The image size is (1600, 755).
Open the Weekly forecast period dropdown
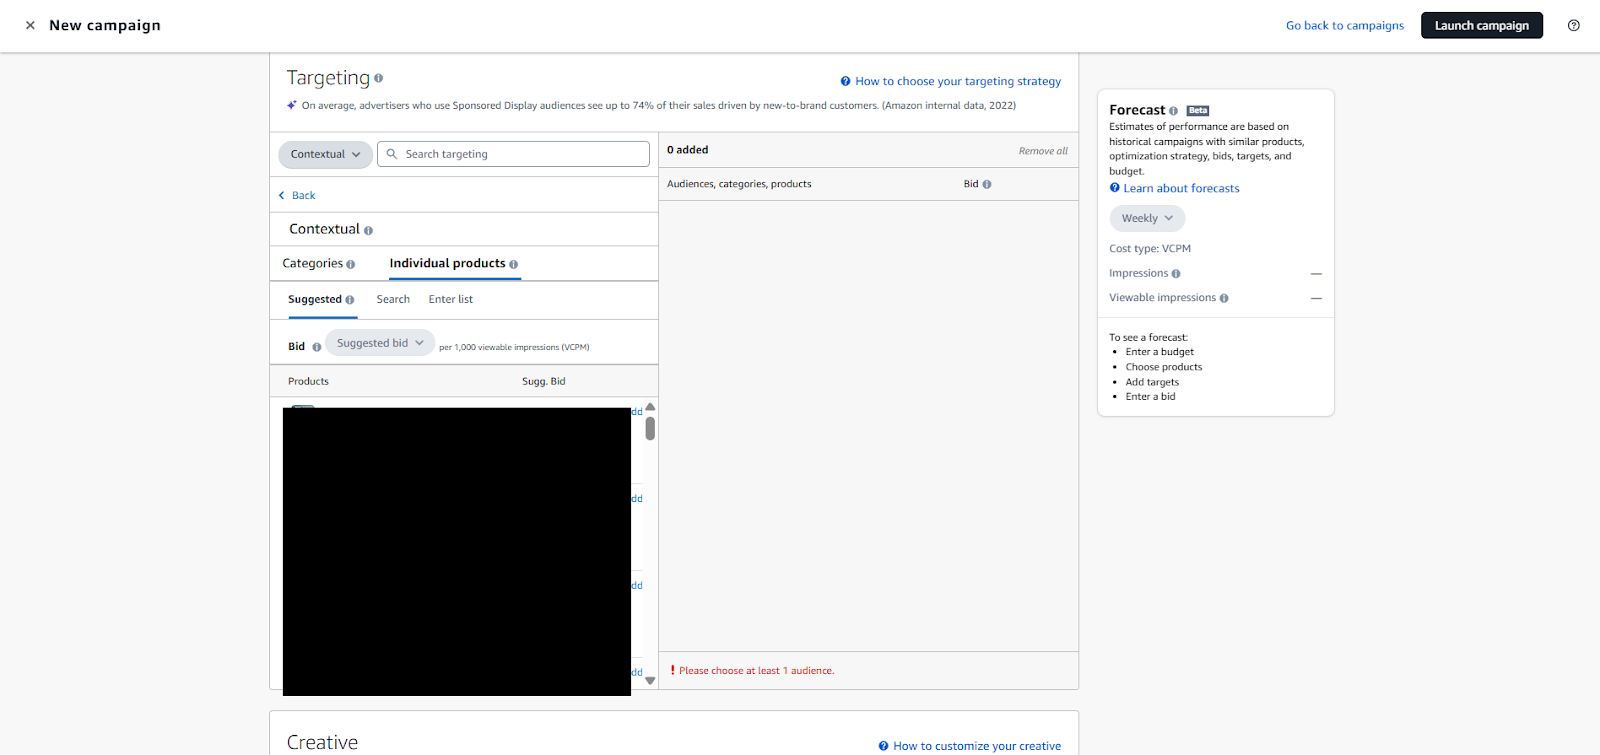(x=1147, y=218)
